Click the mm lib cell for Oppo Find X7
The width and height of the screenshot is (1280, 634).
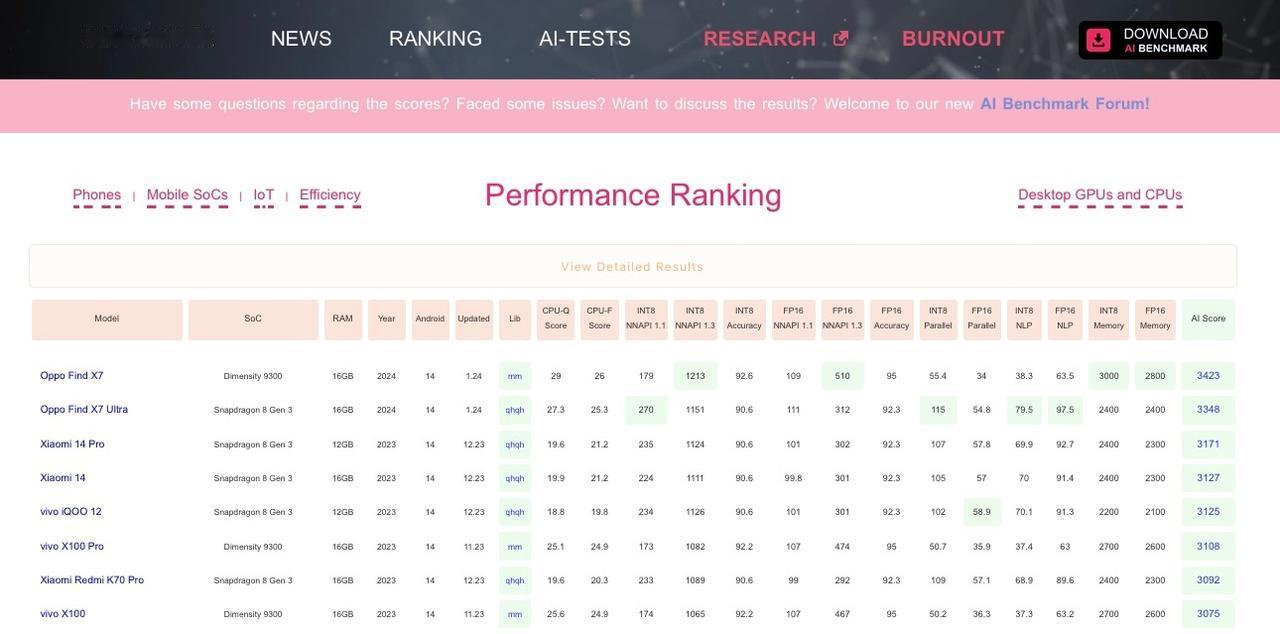tap(515, 376)
